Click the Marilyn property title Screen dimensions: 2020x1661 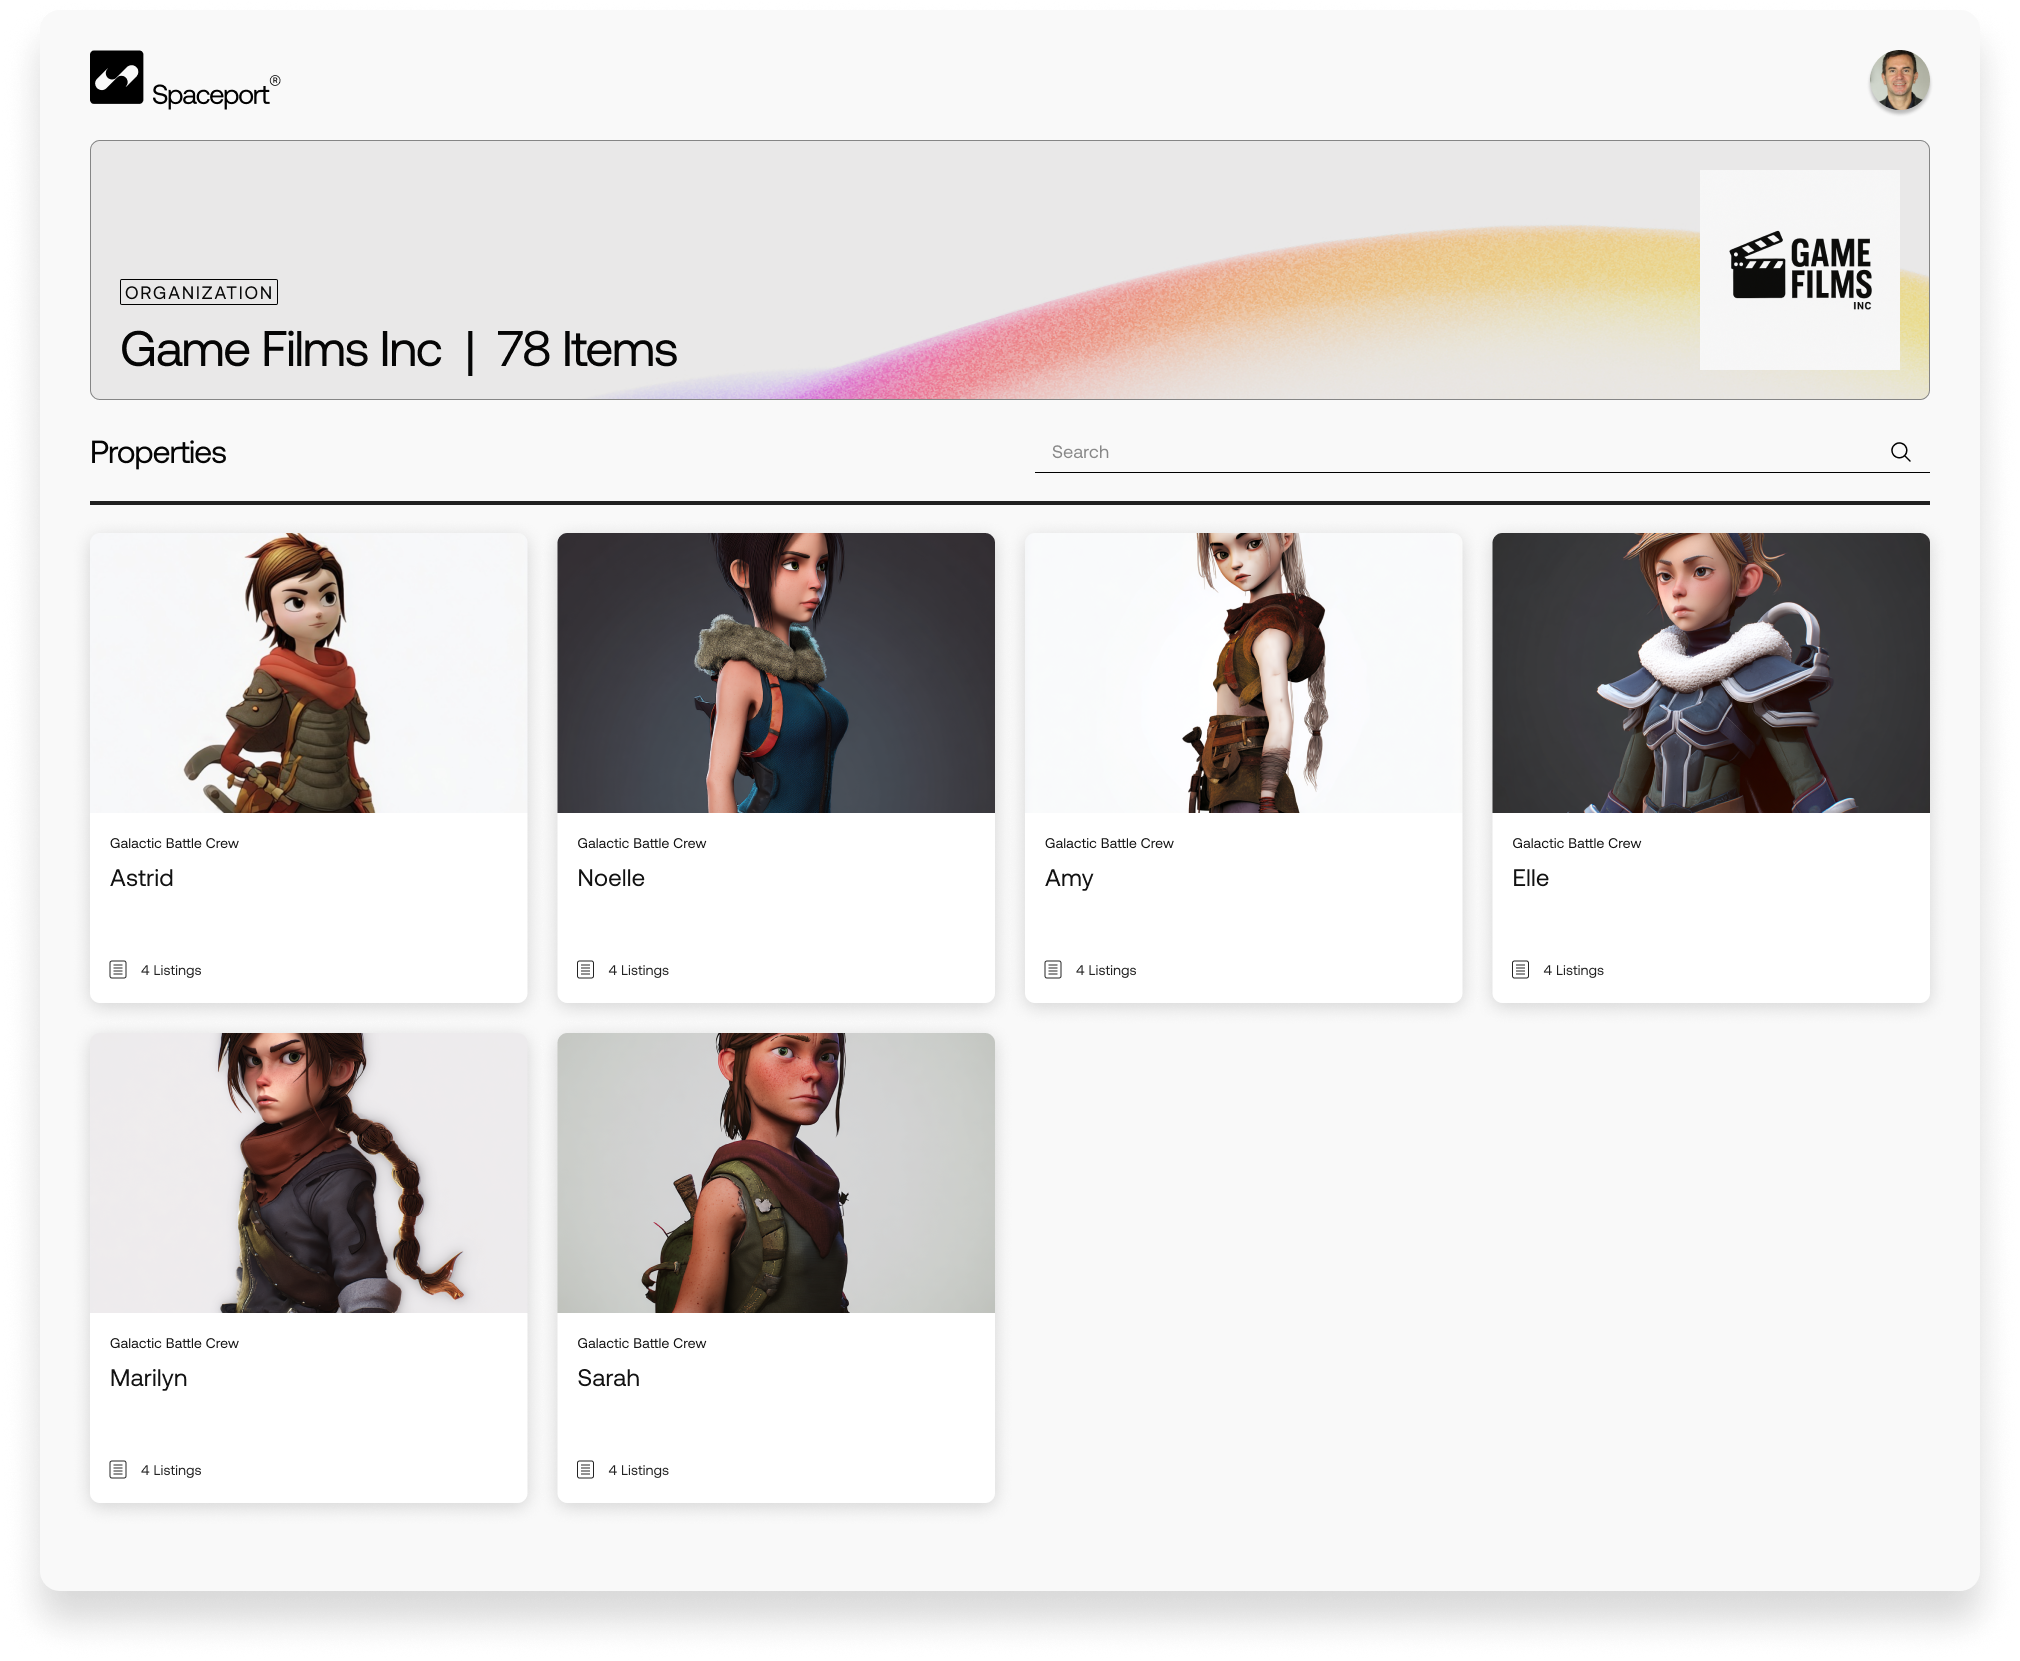[149, 1378]
